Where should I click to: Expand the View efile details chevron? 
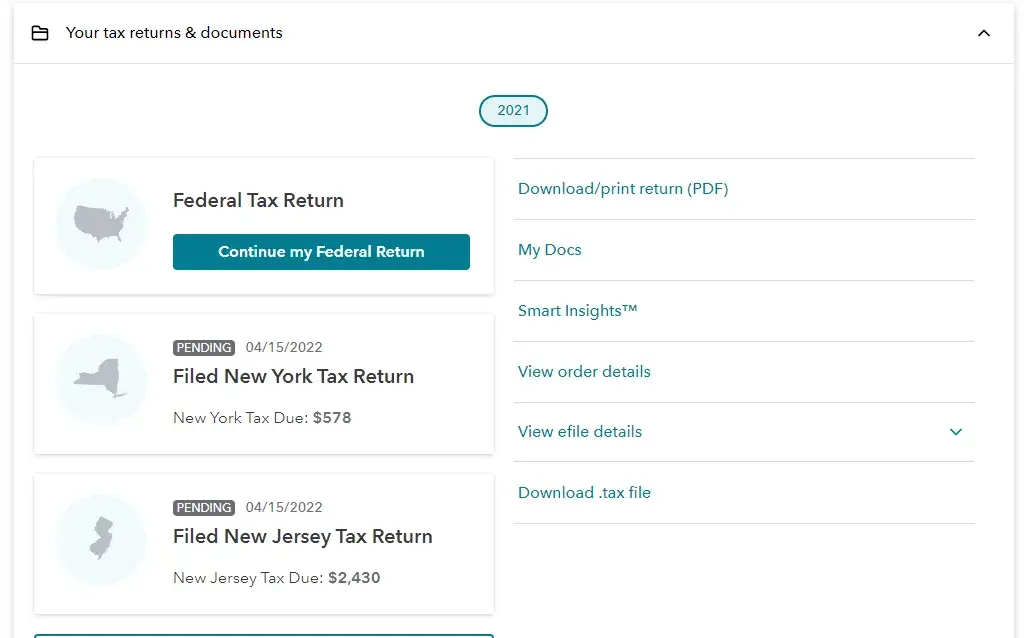click(956, 432)
